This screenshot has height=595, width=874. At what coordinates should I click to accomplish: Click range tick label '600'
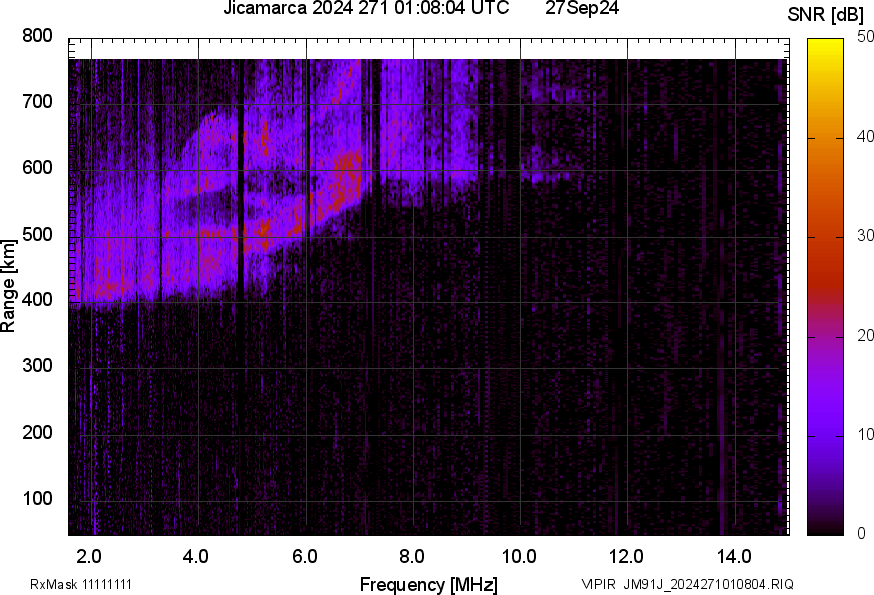(x=37, y=167)
